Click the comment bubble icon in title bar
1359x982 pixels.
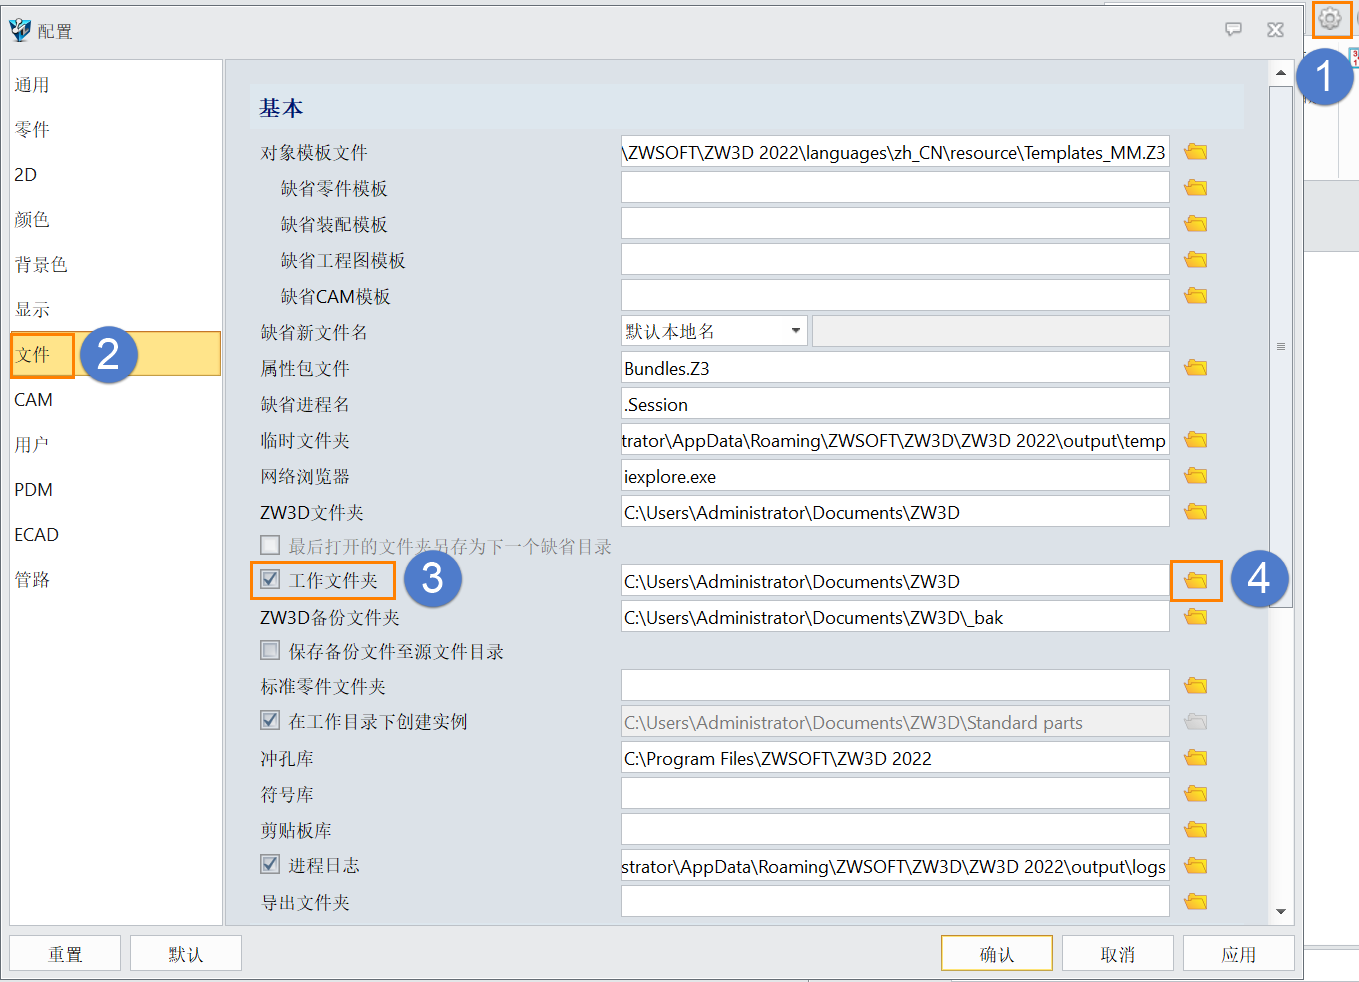click(1234, 30)
